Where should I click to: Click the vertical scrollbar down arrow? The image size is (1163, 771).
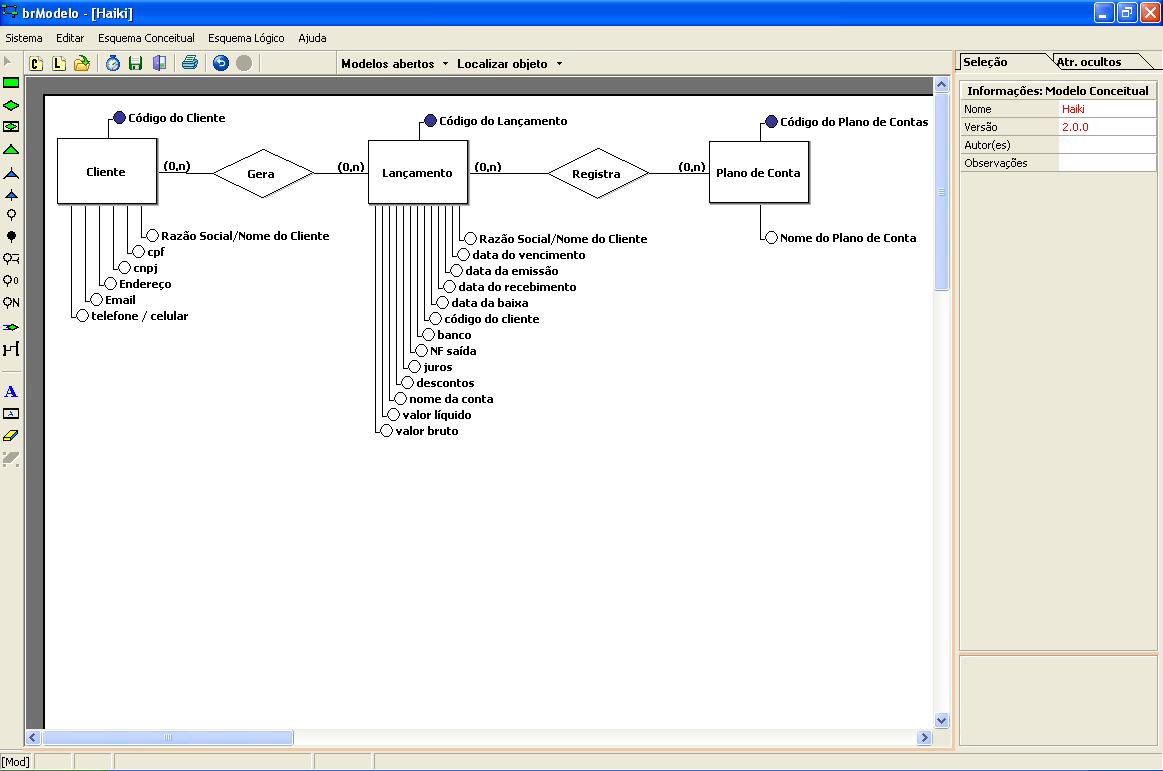[941, 721]
